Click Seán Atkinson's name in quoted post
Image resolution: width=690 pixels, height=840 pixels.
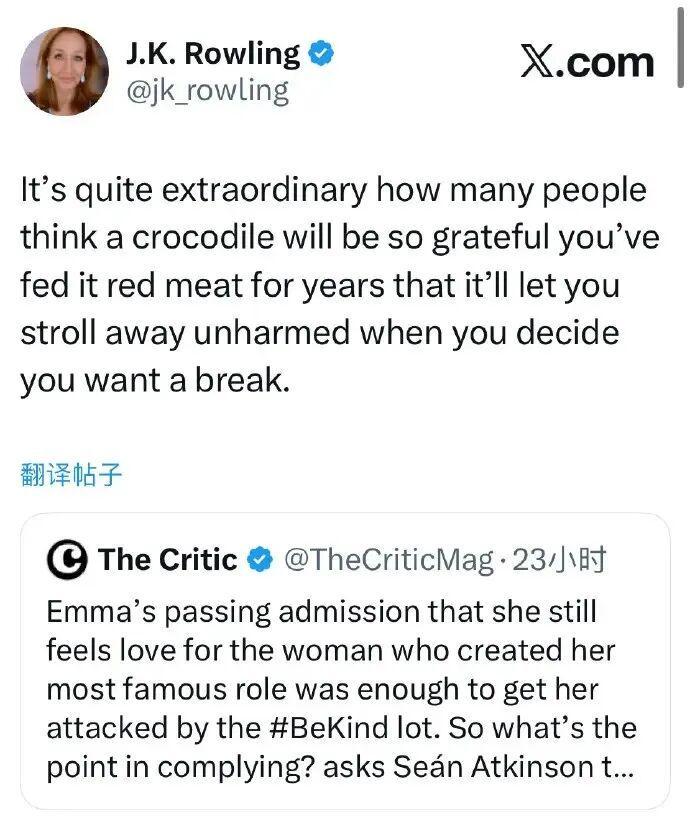[503, 766]
